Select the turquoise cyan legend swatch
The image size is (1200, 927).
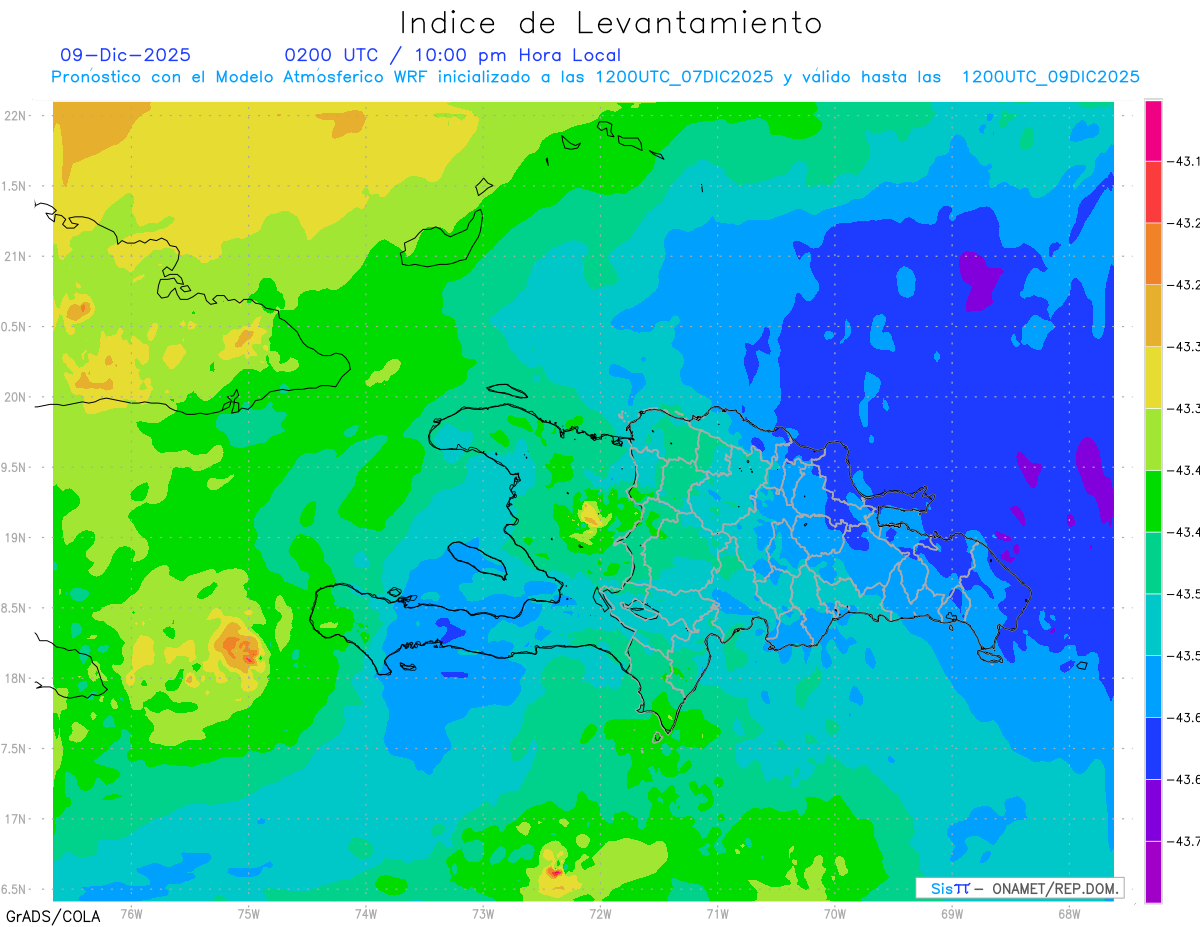tap(1153, 624)
